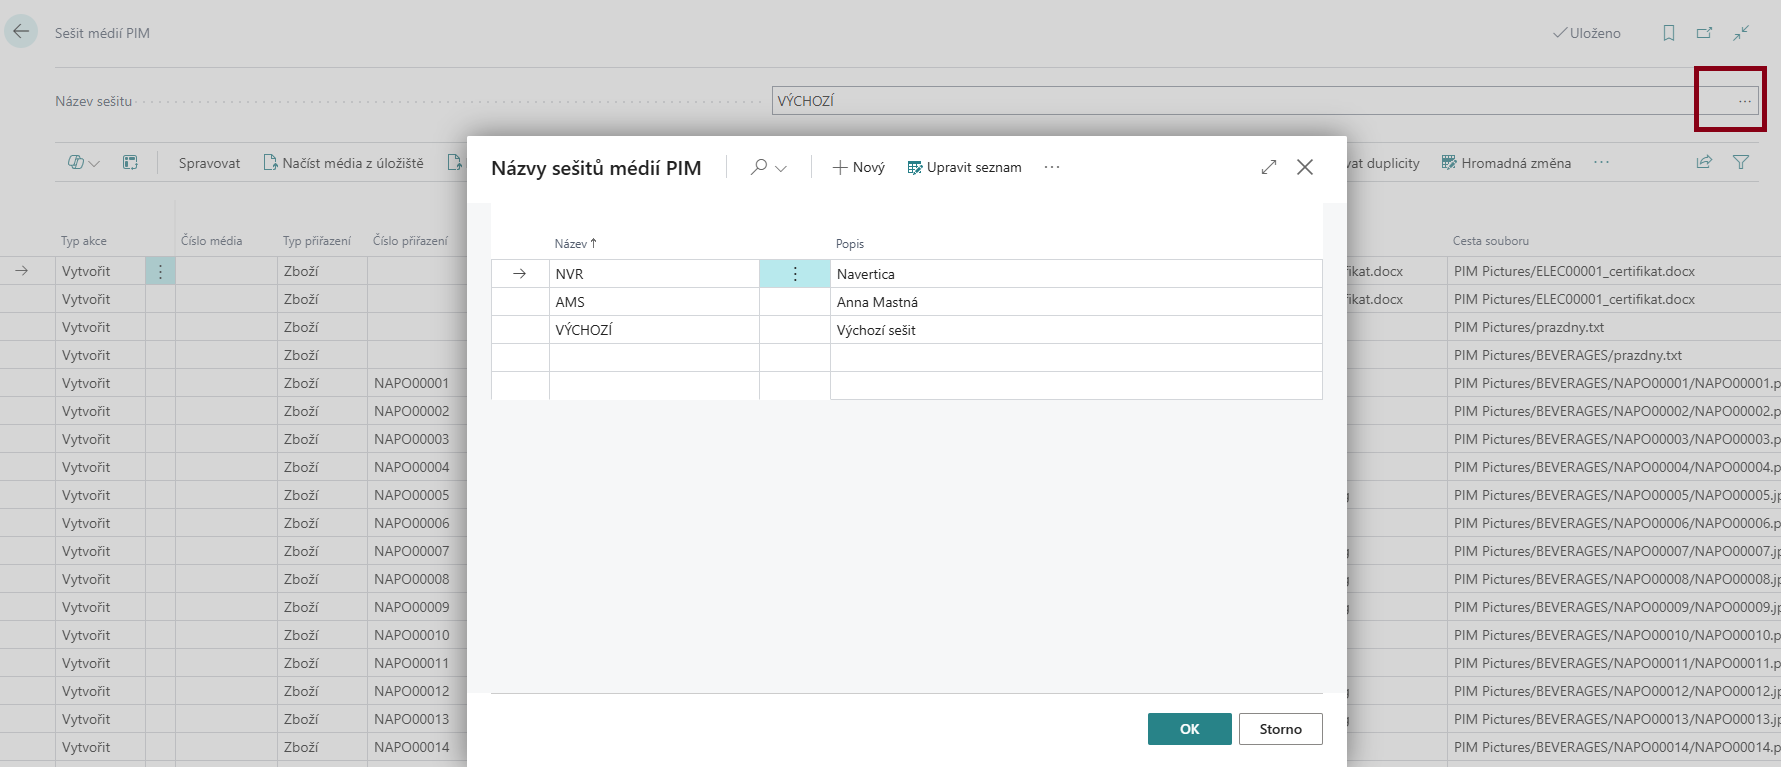Screen dimensions: 1781x767
Task: Select Upravit seznam action
Action: pyautogui.click(x=964, y=167)
